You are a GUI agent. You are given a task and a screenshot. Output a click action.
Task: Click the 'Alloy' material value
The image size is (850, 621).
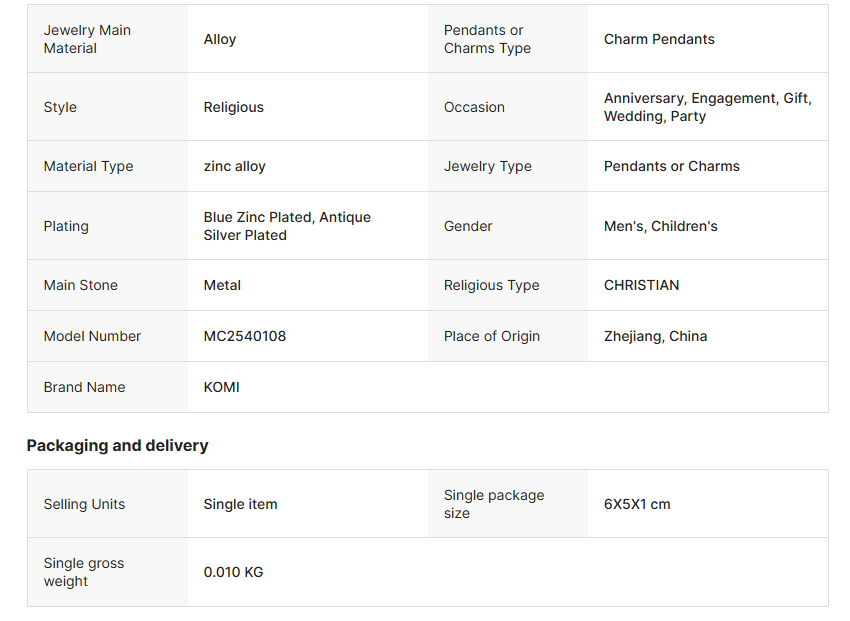(220, 39)
